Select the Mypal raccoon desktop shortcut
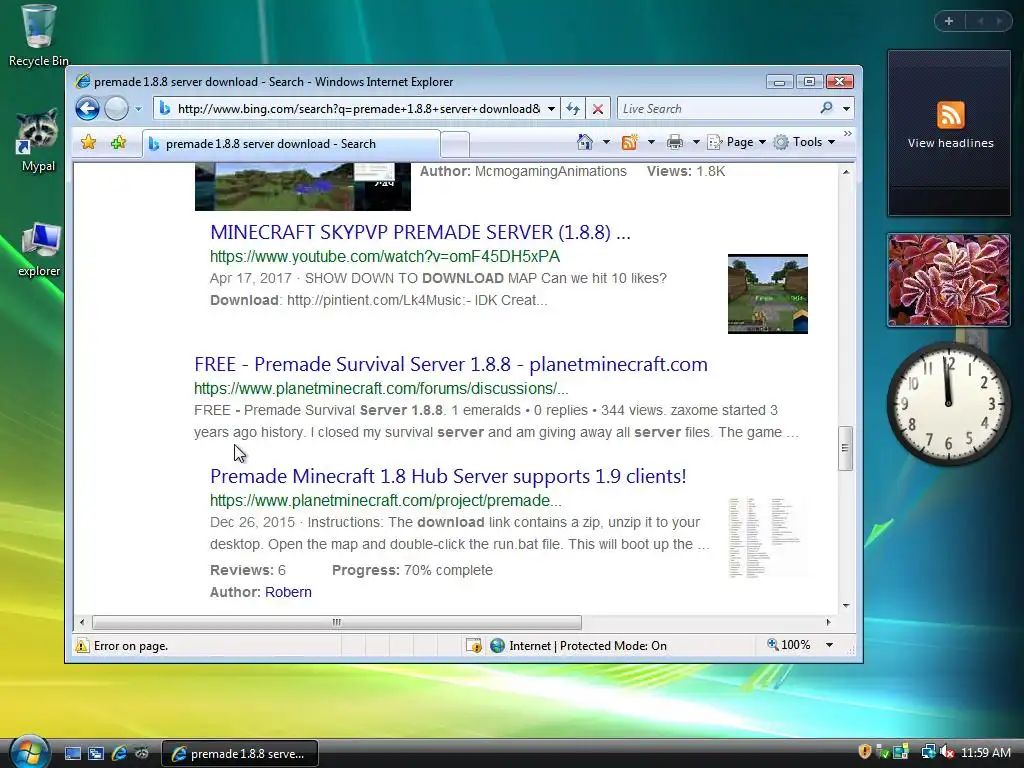The width and height of the screenshot is (1024, 768). click(38, 140)
